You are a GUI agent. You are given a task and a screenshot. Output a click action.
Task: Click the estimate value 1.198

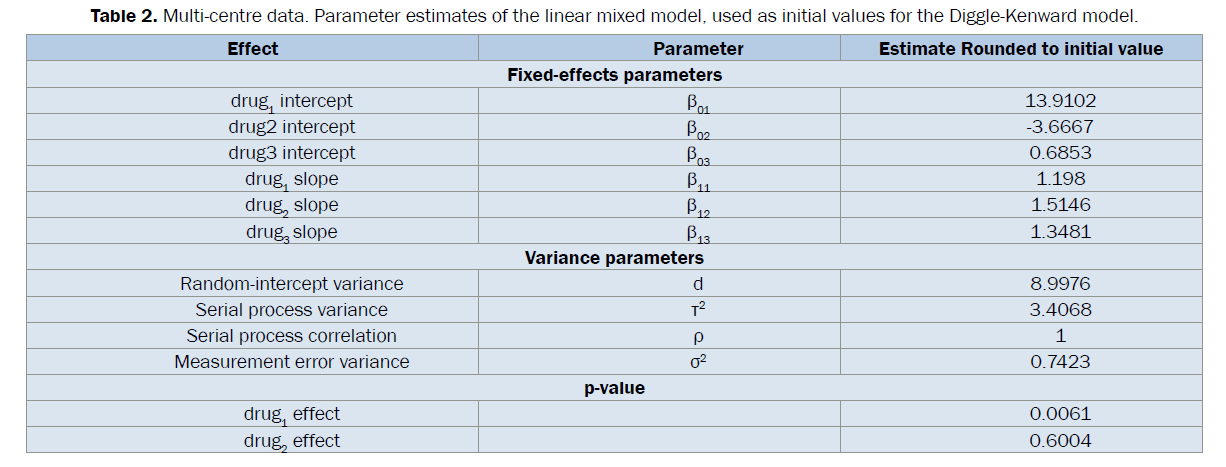pyautogui.click(x=1060, y=179)
